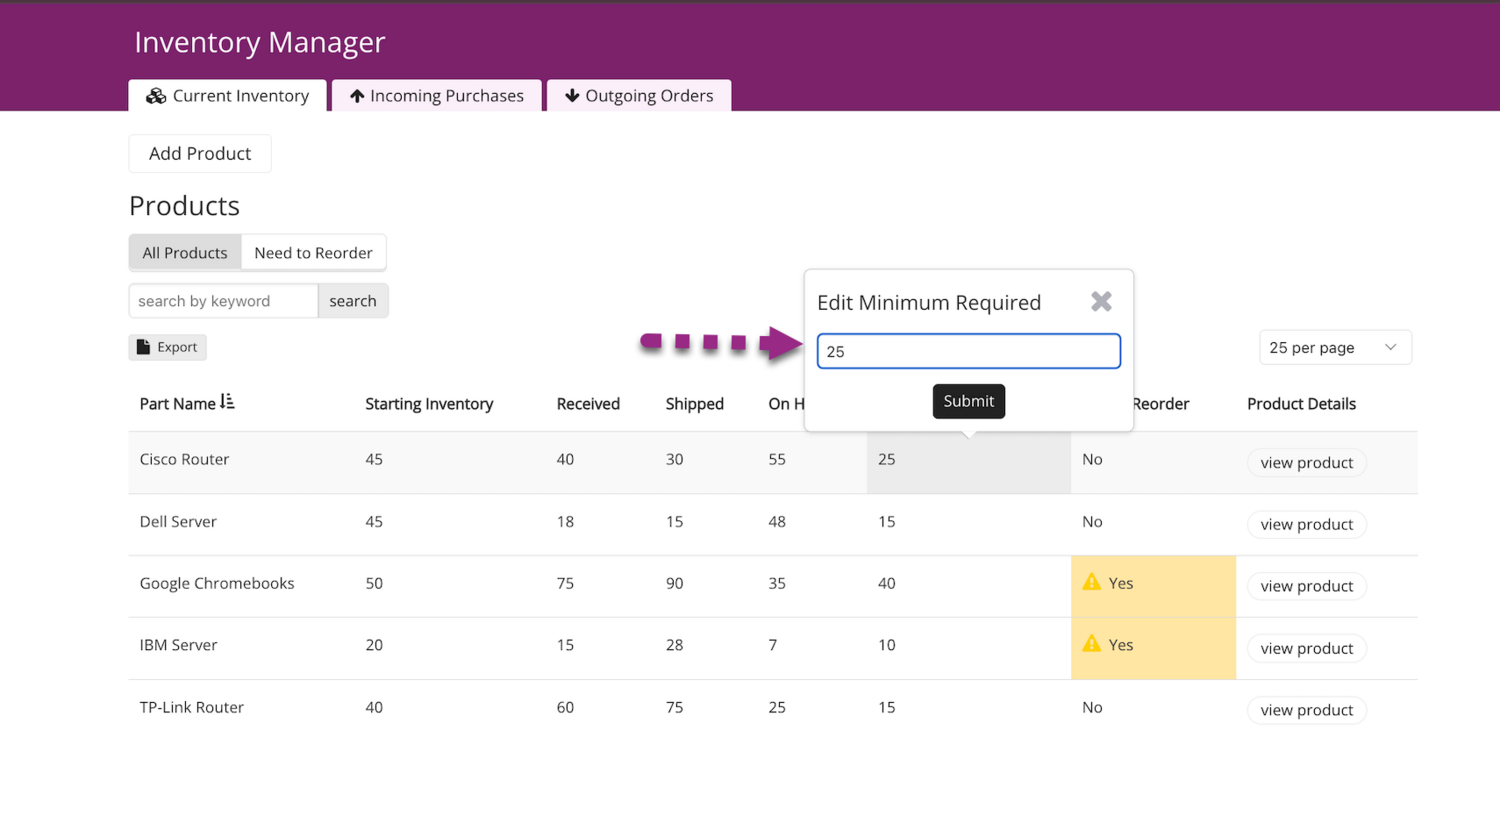Click Cisco Router minimum required cell
The height and width of the screenshot is (816, 1500).
click(x=967, y=461)
